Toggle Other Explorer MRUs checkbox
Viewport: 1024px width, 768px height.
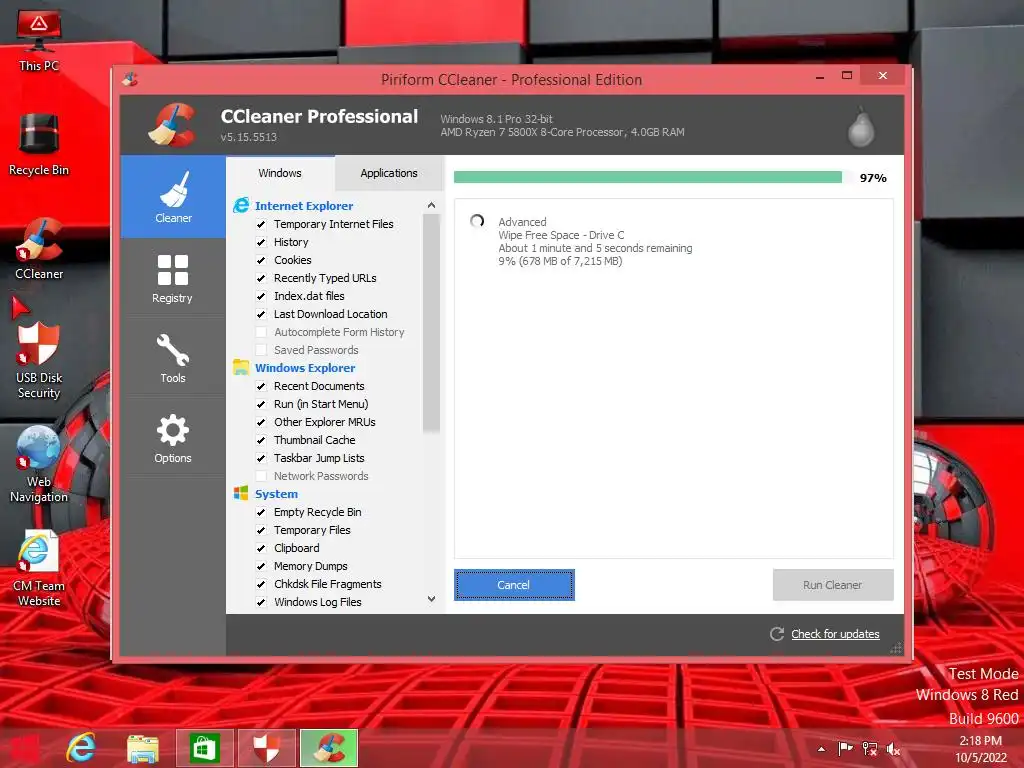coord(261,422)
